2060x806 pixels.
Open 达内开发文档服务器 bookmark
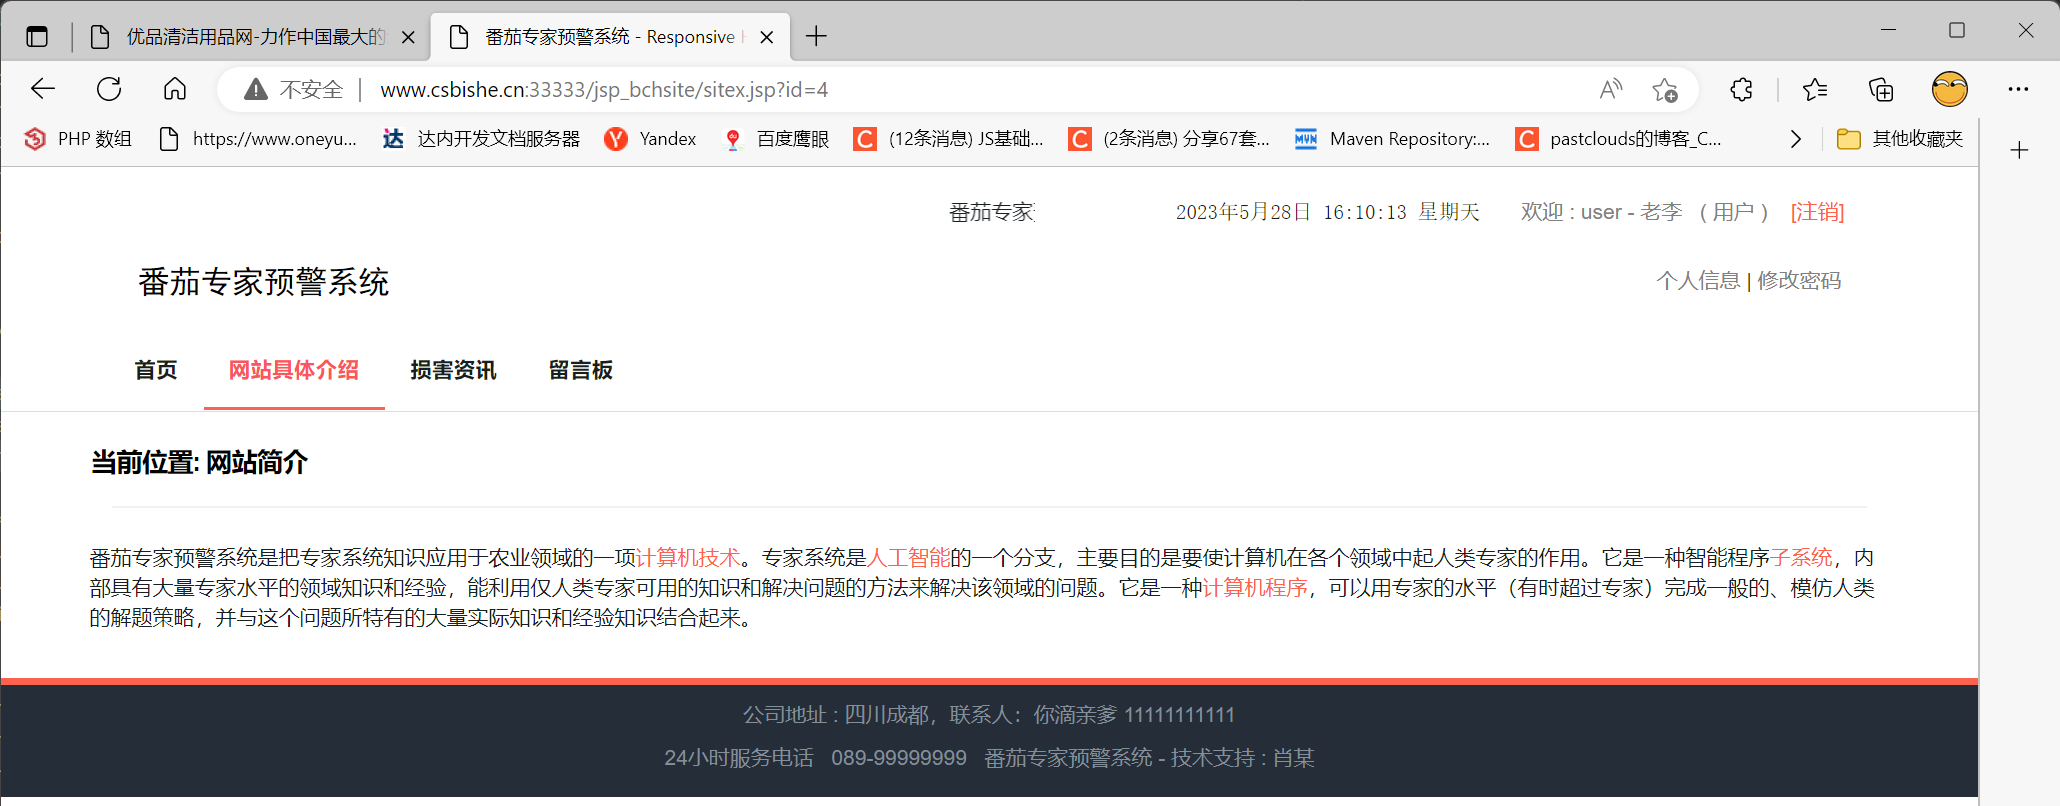[x=481, y=139]
